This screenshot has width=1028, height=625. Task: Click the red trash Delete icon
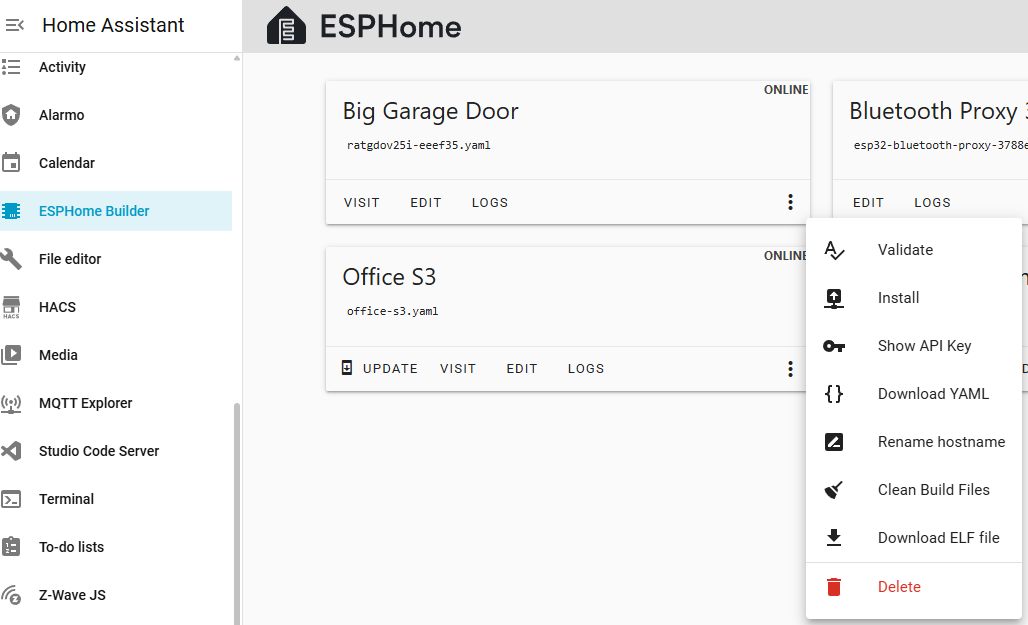(834, 586)
